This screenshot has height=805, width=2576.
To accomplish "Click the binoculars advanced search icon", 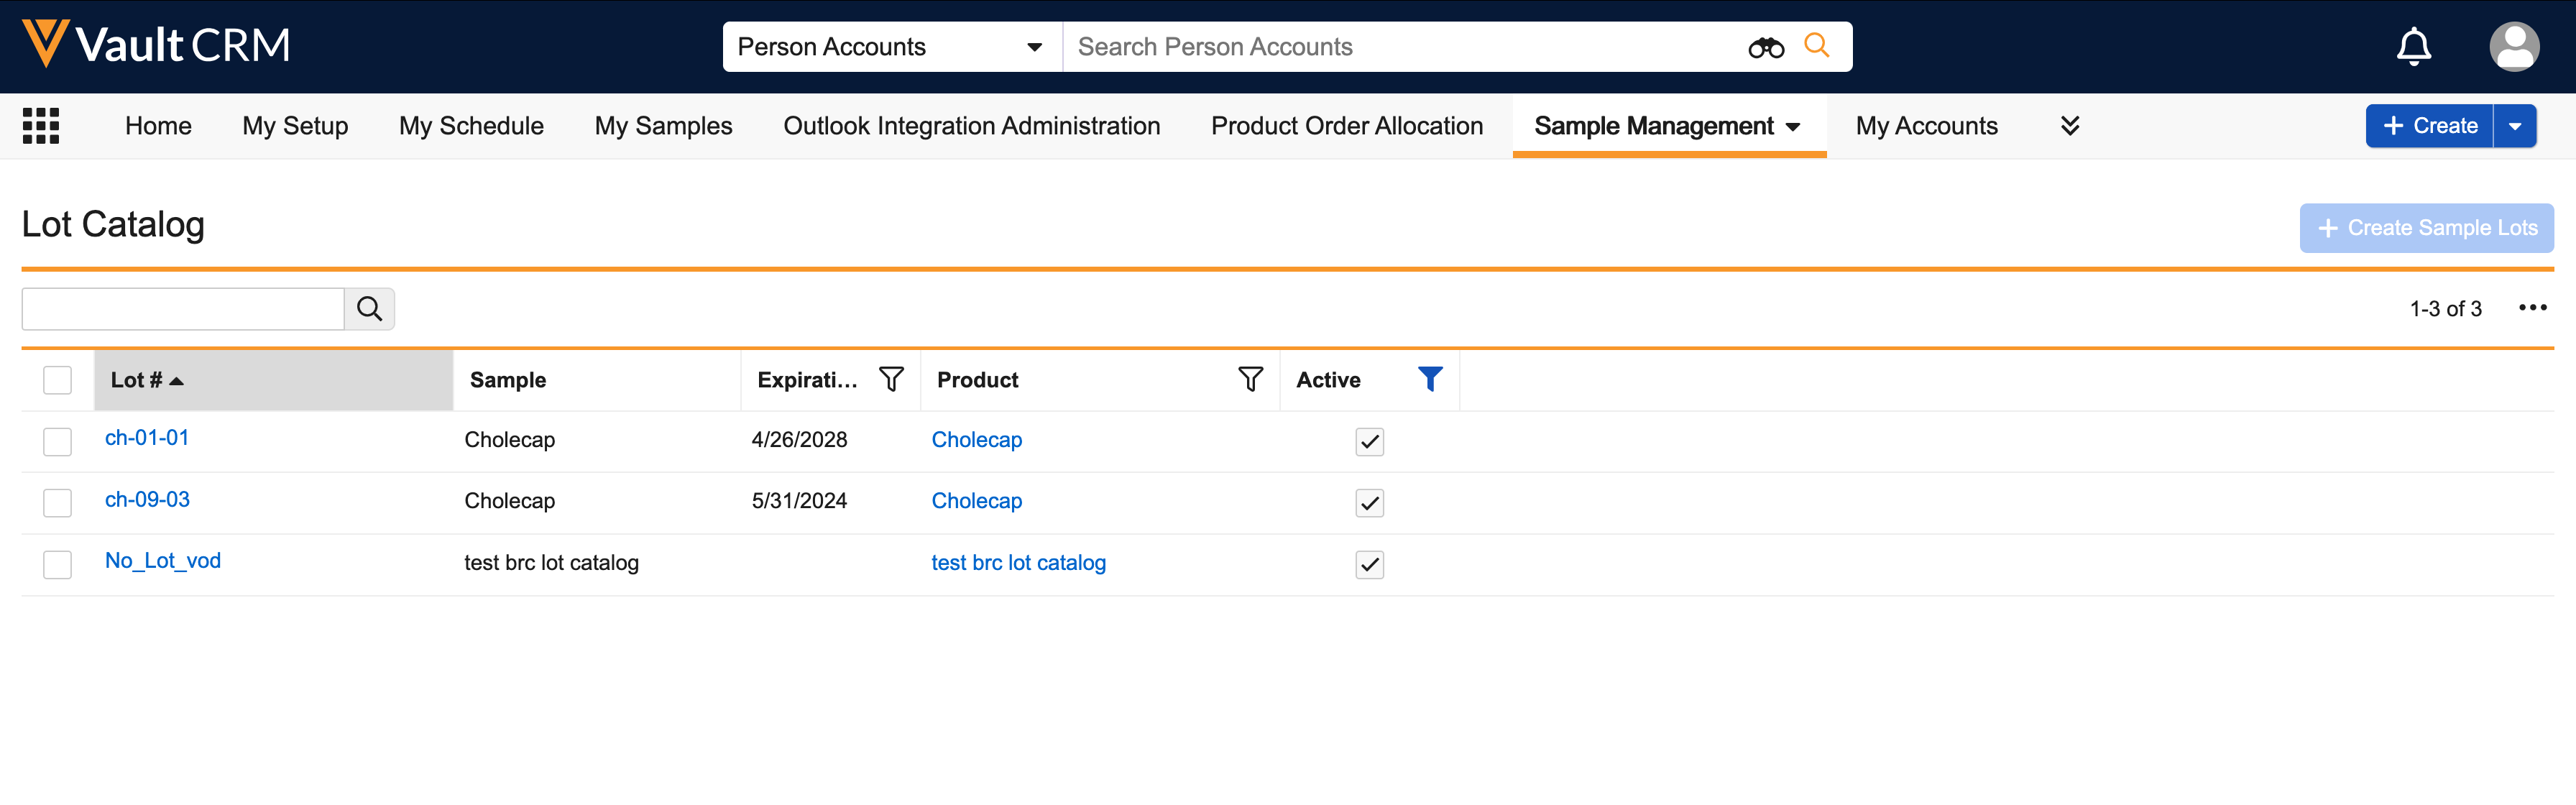I will point(1765,47).
